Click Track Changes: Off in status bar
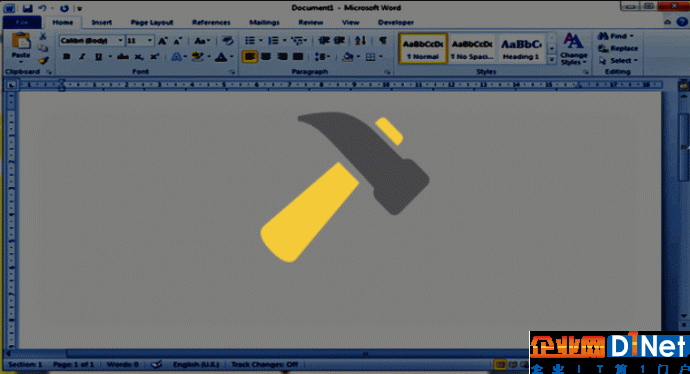 [265, 364]
